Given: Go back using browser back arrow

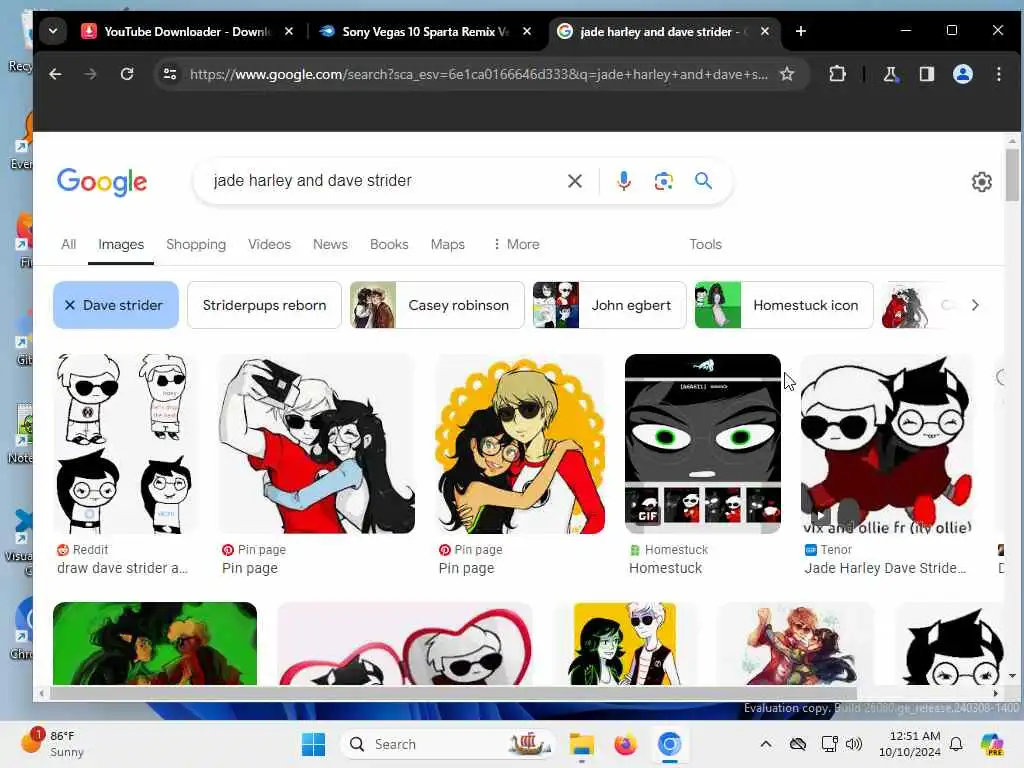Looking at the screenshot, I should (x=56, y=74).
